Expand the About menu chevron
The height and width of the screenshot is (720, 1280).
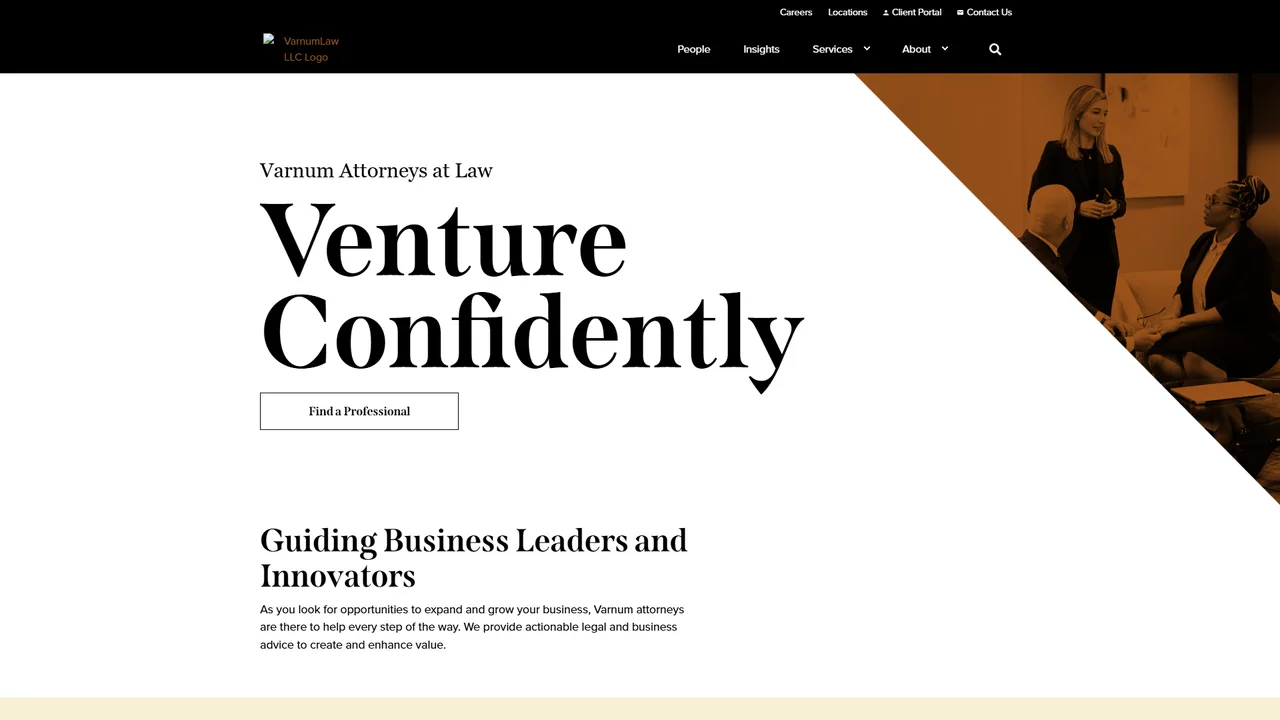(945, 48)
